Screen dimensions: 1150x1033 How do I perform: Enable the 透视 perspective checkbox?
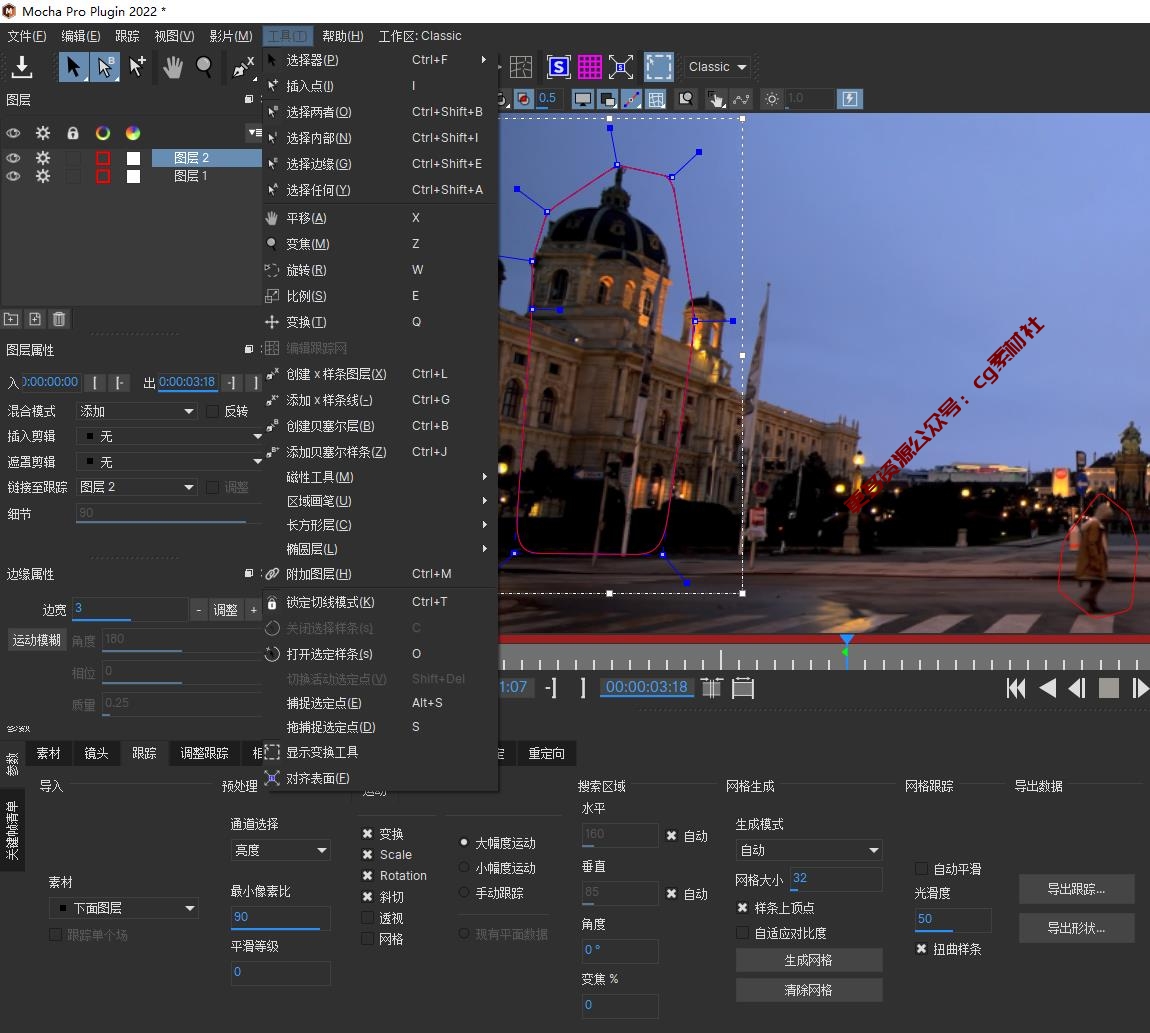(367, 918)
